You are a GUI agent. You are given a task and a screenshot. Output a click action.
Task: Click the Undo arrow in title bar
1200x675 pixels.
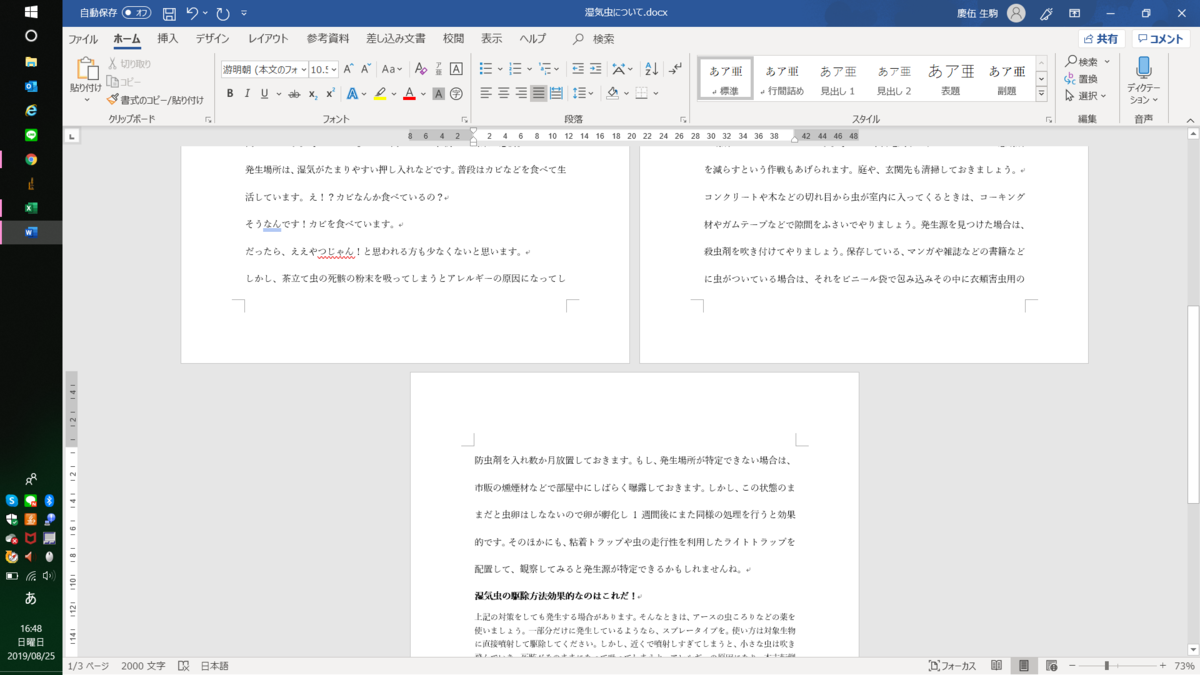coord(192,13)
